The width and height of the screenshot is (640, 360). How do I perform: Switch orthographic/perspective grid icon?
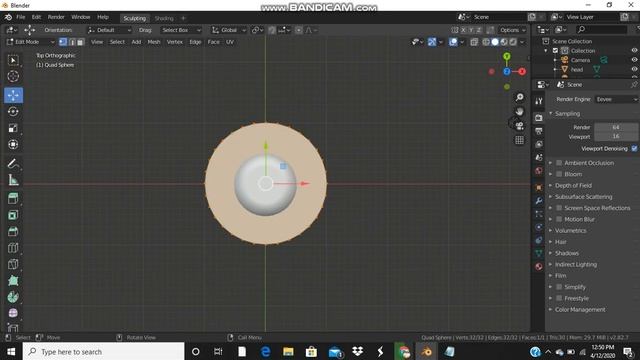[519, 140]
